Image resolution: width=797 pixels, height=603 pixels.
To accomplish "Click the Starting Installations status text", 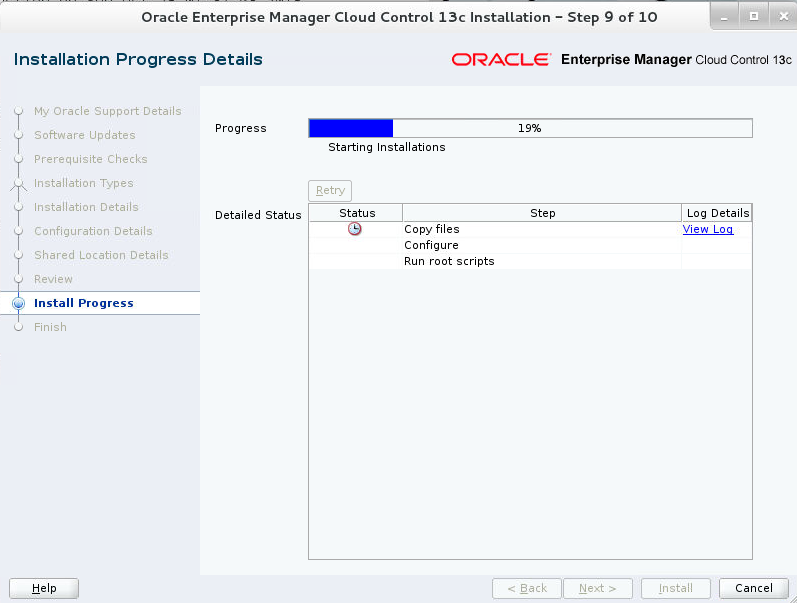I will click(x=386, y=147).
